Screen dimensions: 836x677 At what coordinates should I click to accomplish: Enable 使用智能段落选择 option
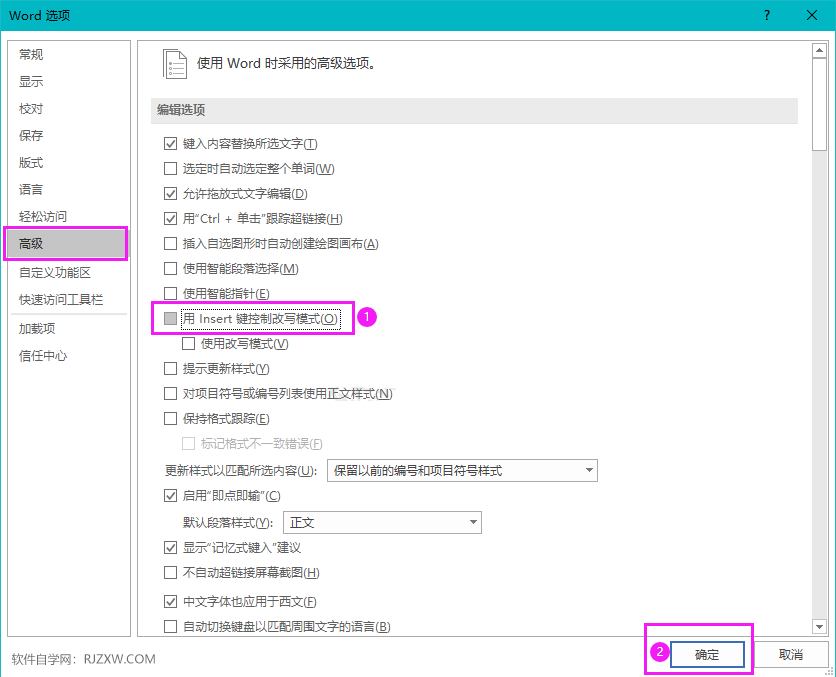pyautogui.click(x=170, y=268)
